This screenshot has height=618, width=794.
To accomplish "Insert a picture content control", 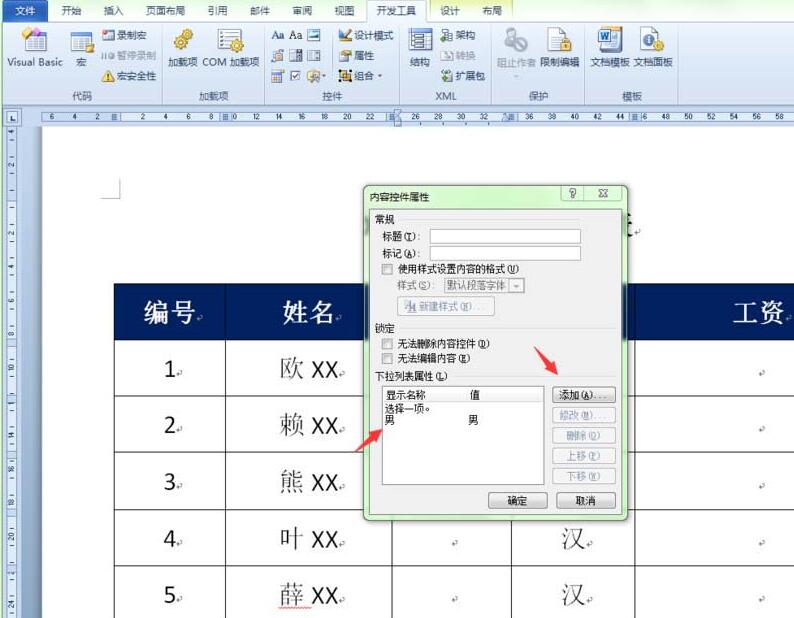I will (314, 35).
